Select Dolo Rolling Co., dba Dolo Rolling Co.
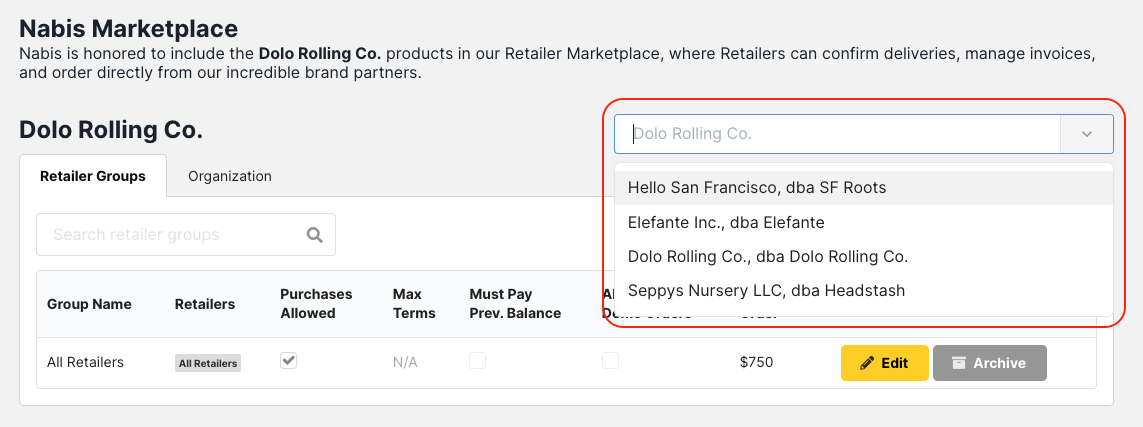The image size is (1143, 427). pos(768,256)
